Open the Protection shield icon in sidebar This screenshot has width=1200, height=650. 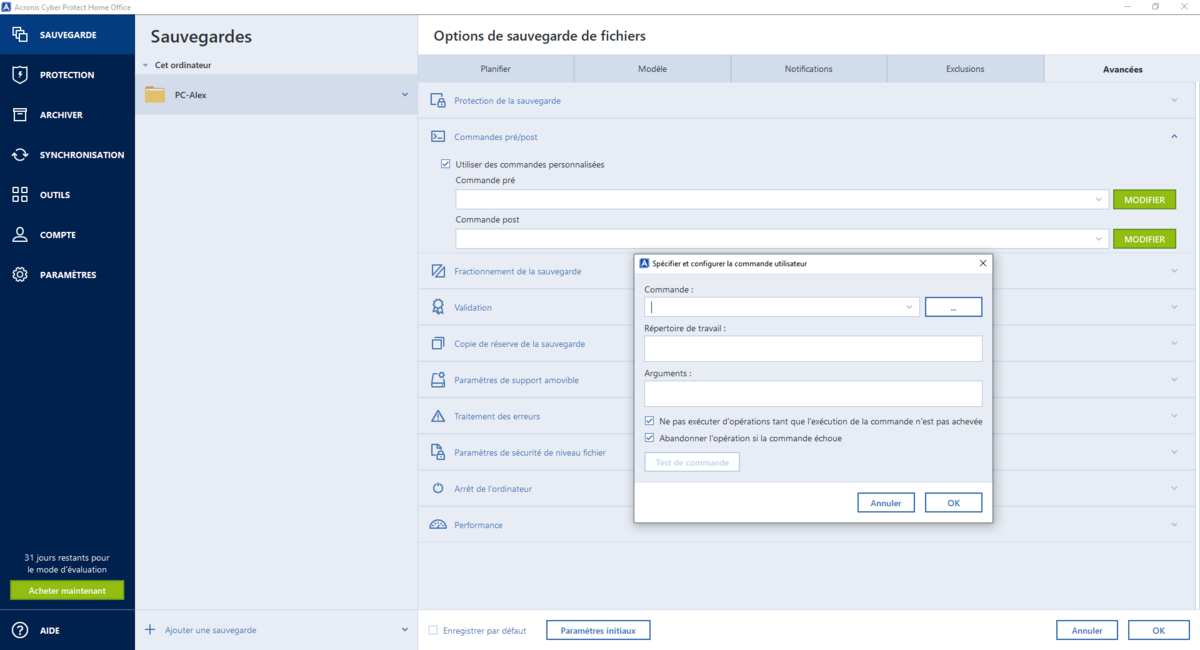[x=20, y=75]
